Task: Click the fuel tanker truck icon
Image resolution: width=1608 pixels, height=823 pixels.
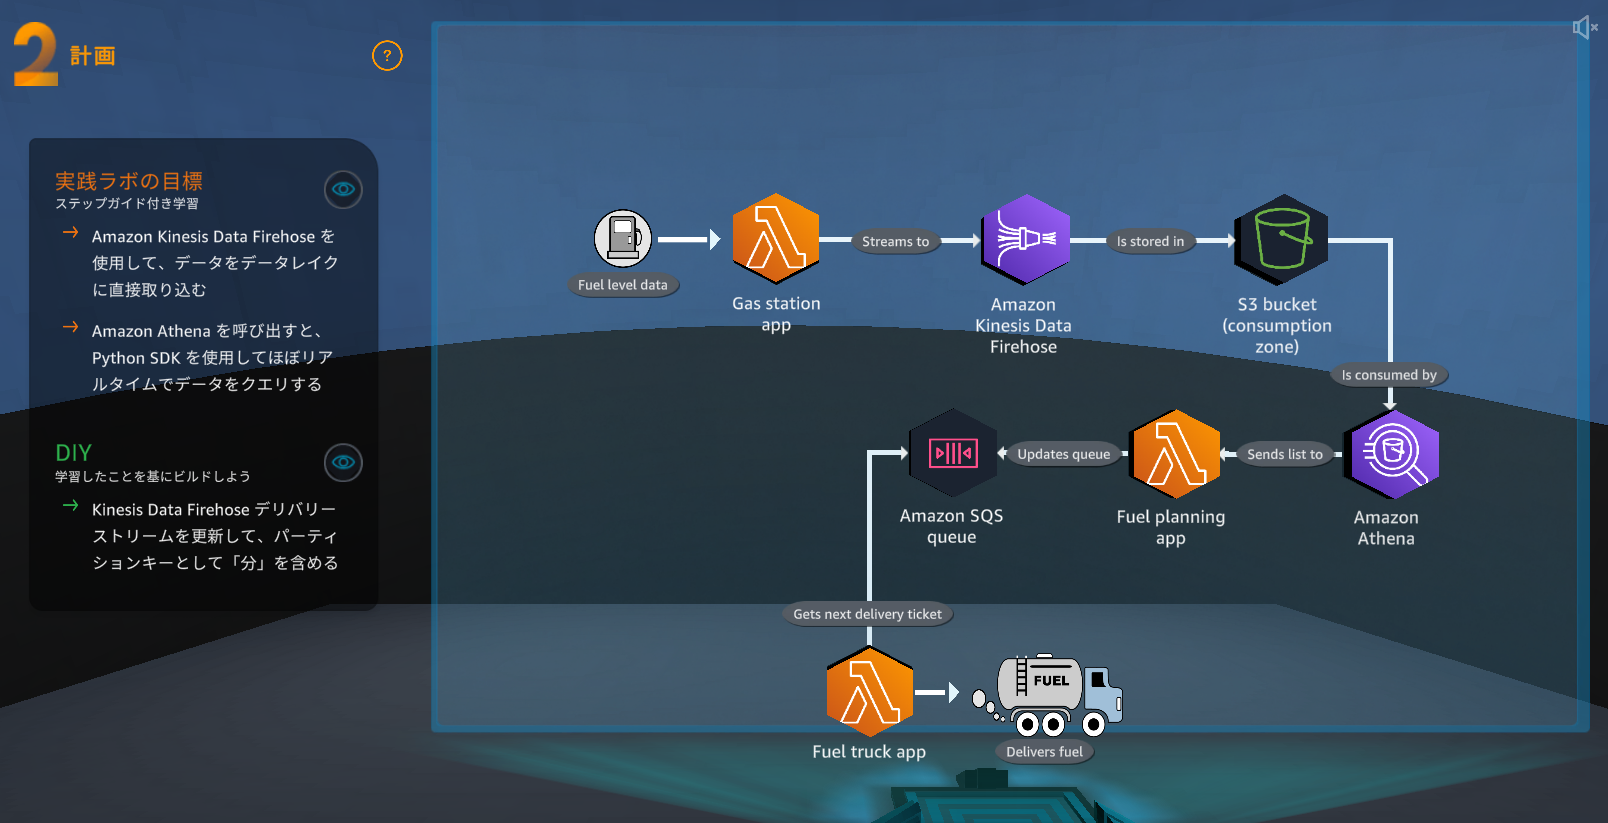Action: [x=1048, y=695]
